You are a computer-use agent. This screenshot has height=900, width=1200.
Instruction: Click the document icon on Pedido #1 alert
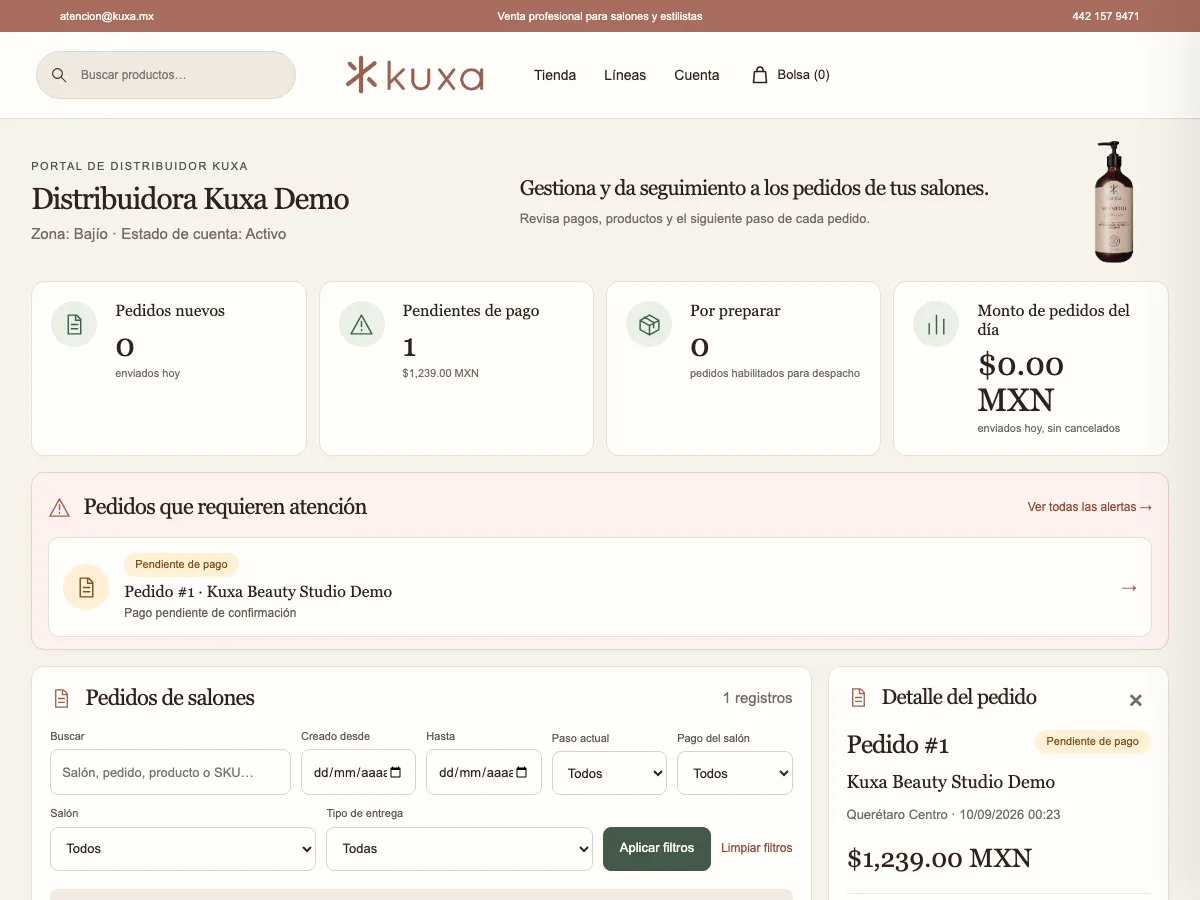click(86, 587)
